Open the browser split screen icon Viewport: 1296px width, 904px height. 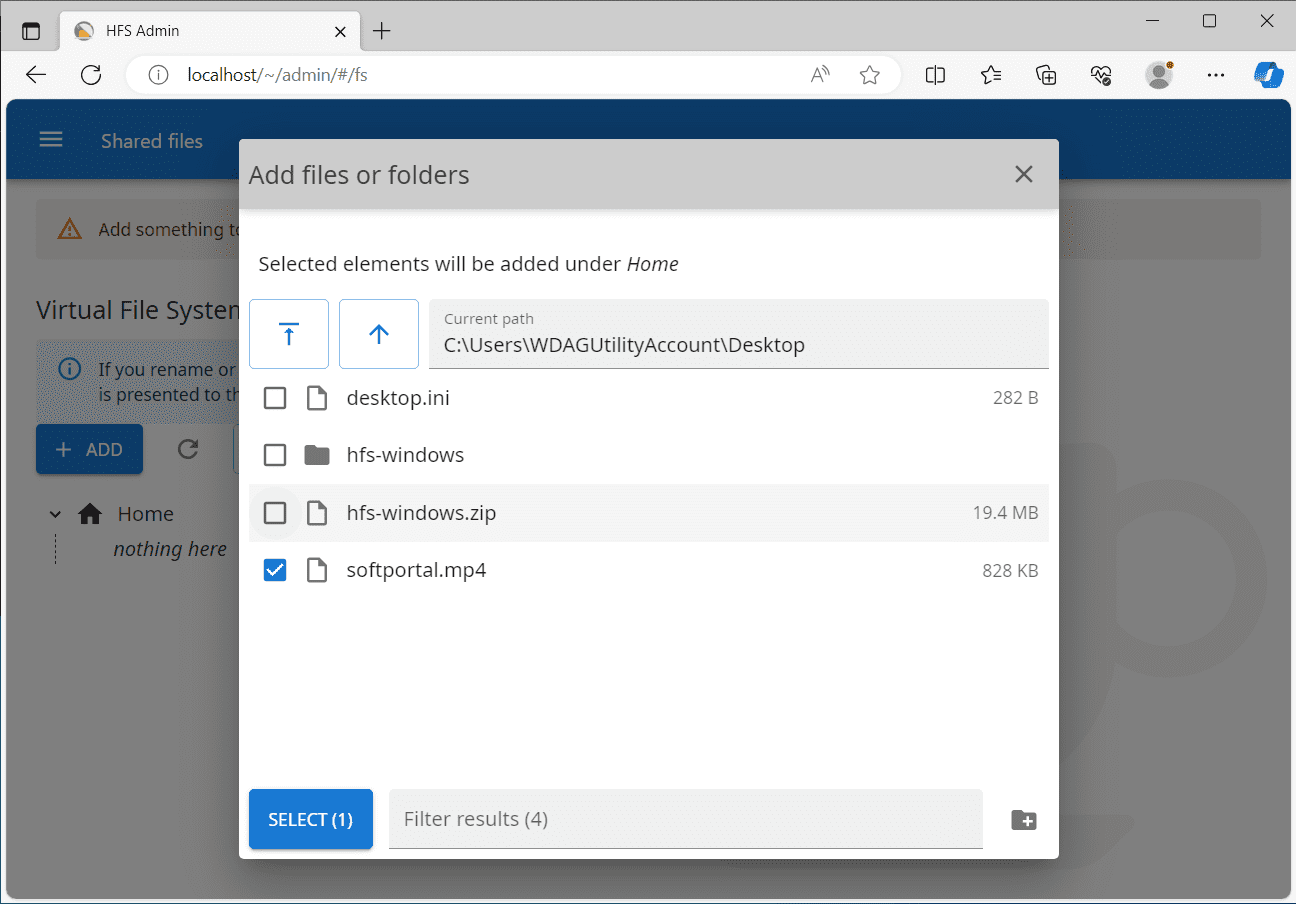point(935,75)
